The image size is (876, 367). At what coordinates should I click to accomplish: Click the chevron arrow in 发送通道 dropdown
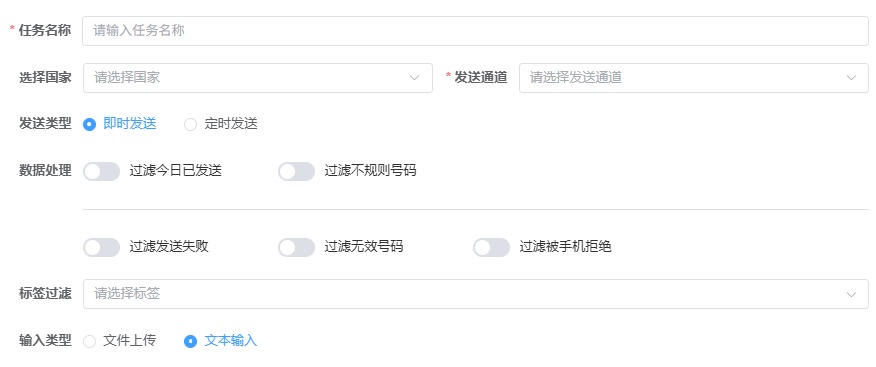pos(851,78)
